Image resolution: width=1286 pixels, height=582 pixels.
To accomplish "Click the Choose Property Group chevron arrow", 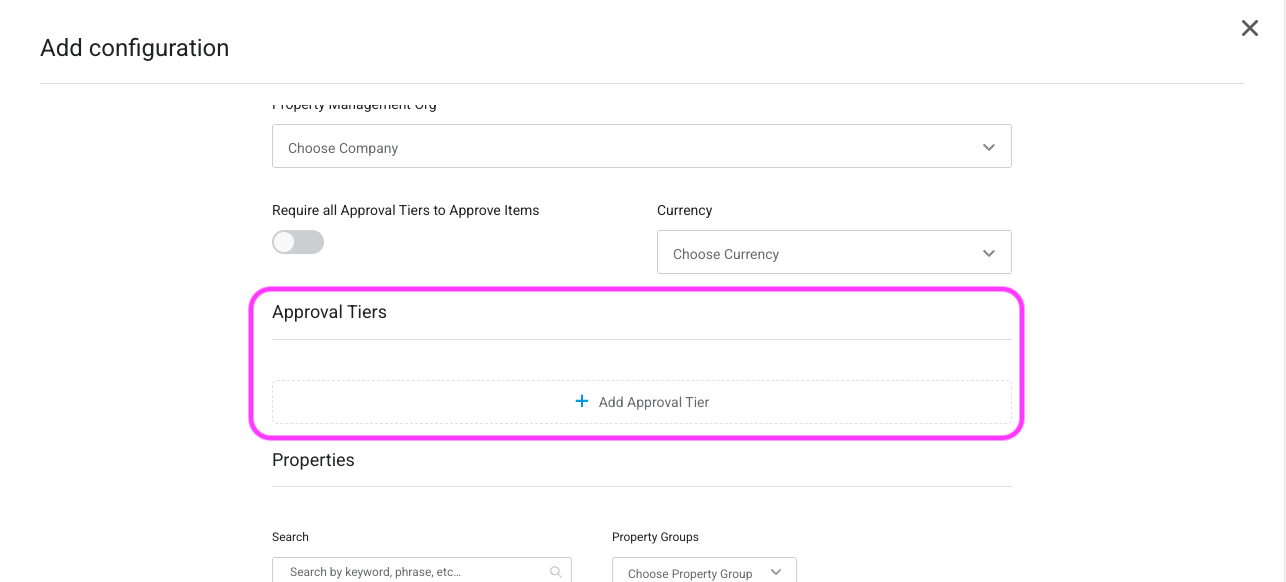I will [x=776, y=572].
